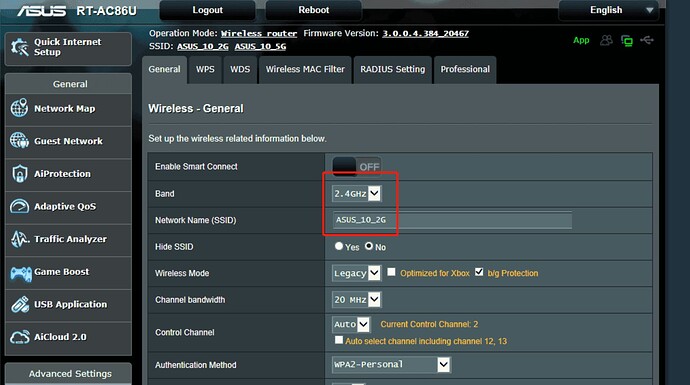Open firmware version 3.0.0.4.384_20467 link

[x=426, y=33]
